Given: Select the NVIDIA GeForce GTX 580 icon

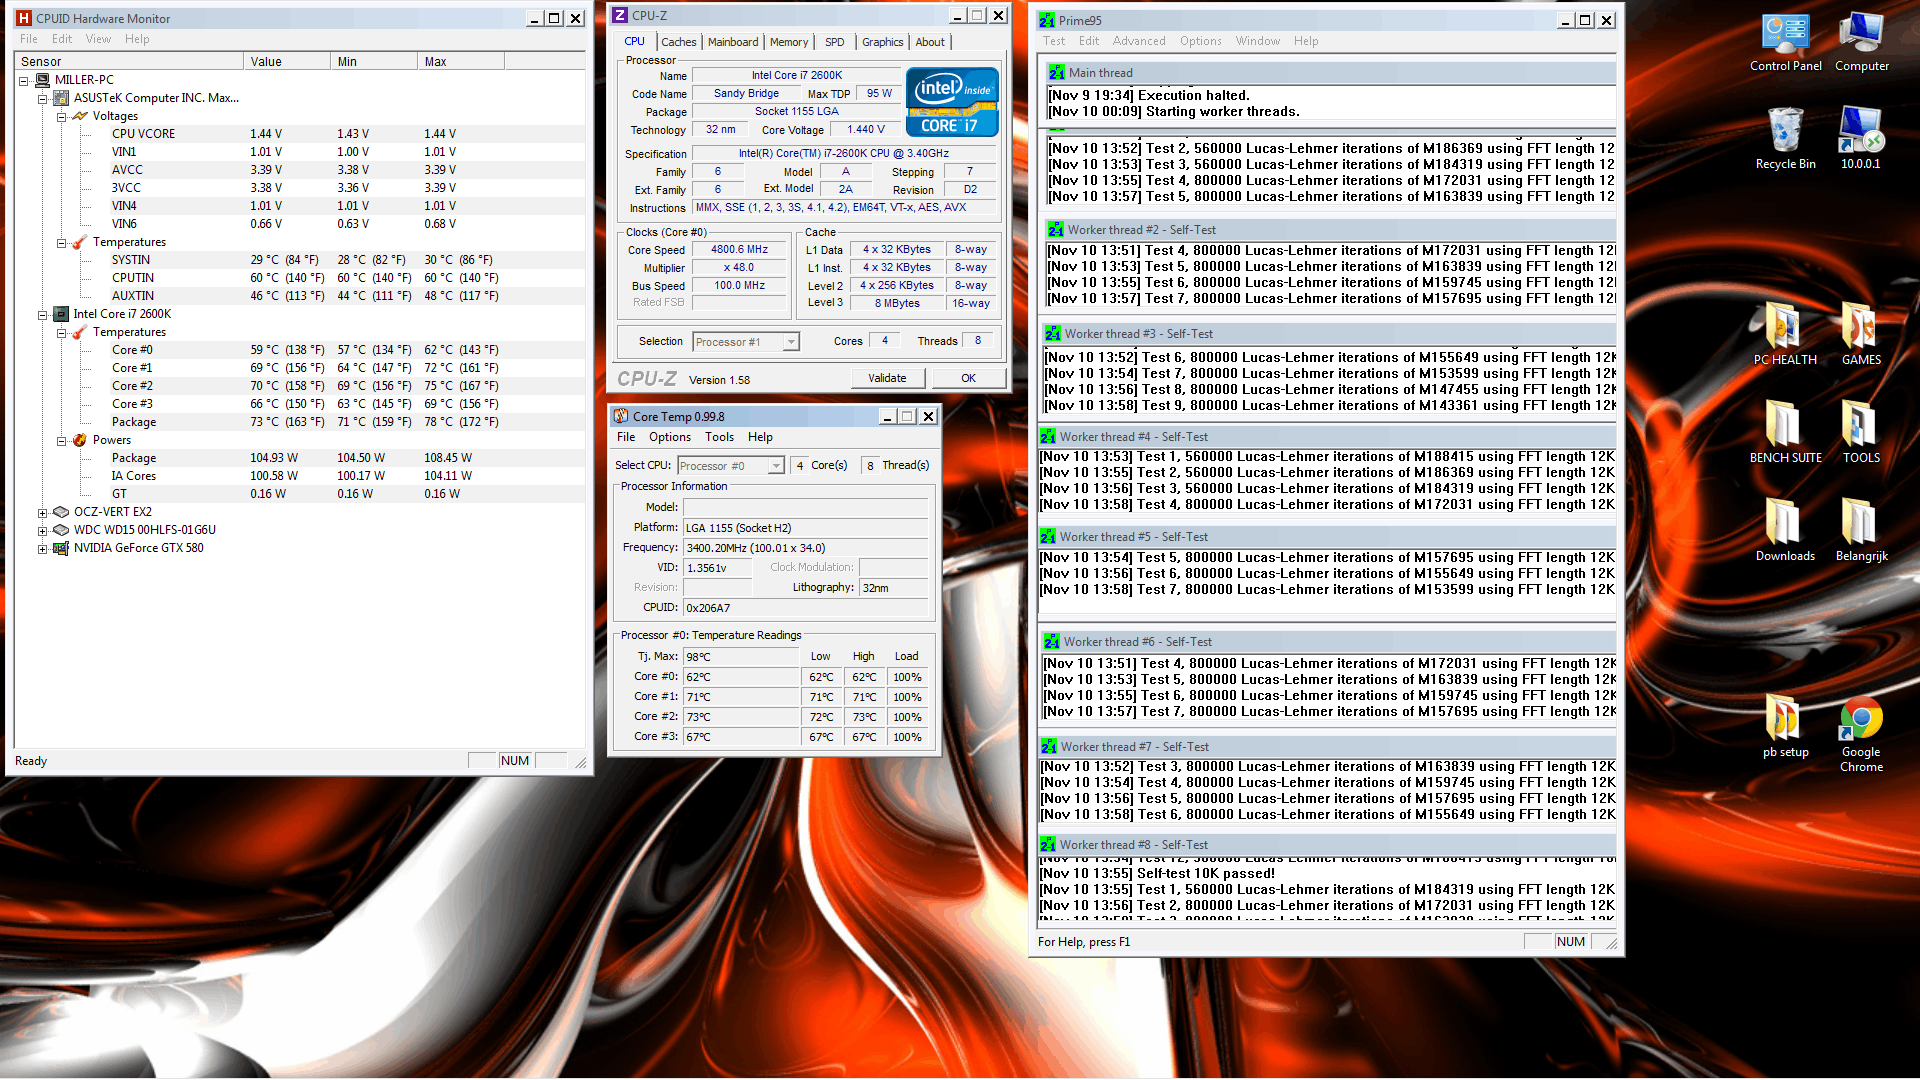Looking at the screenshot, I should tap(61, 547).
